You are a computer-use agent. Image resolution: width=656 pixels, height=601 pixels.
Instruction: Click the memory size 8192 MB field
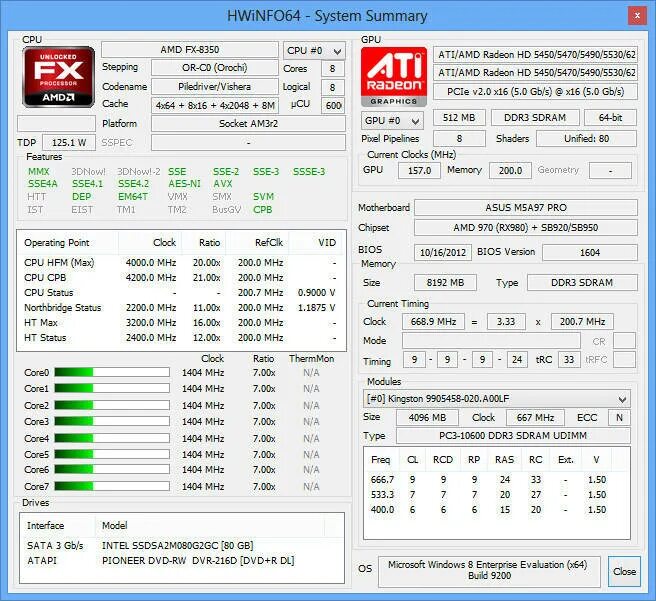[x=445, y=283]
